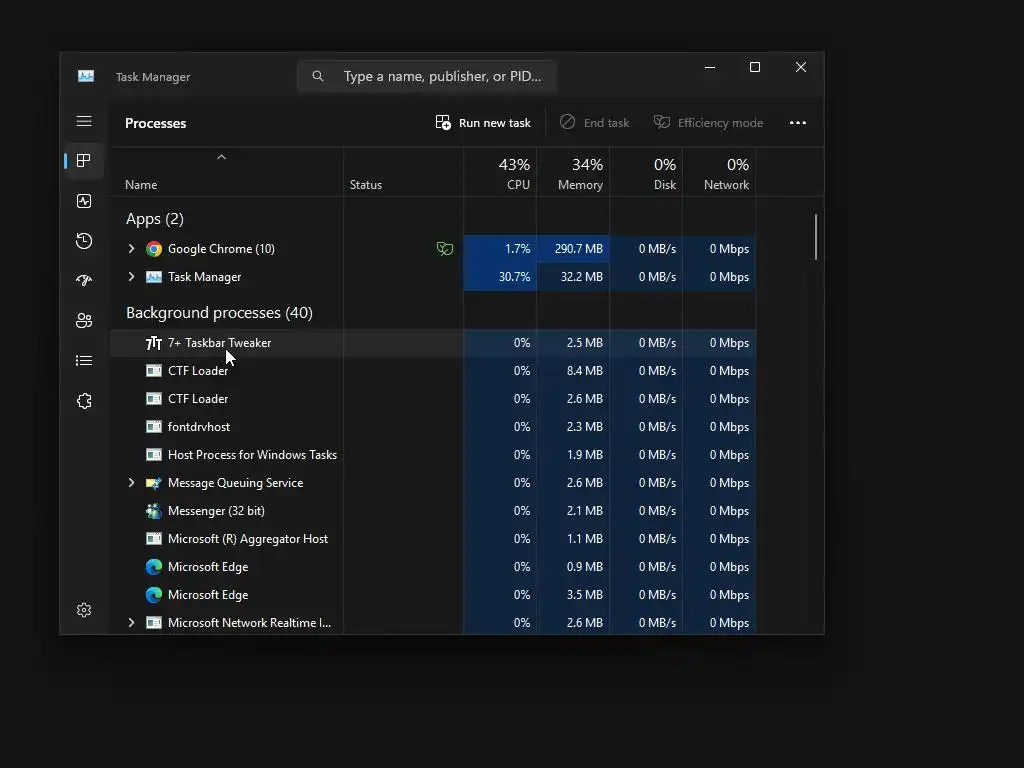Open the more options ellipsis menu
Viewport: 1024px width, 768px height.
[797, 123]
